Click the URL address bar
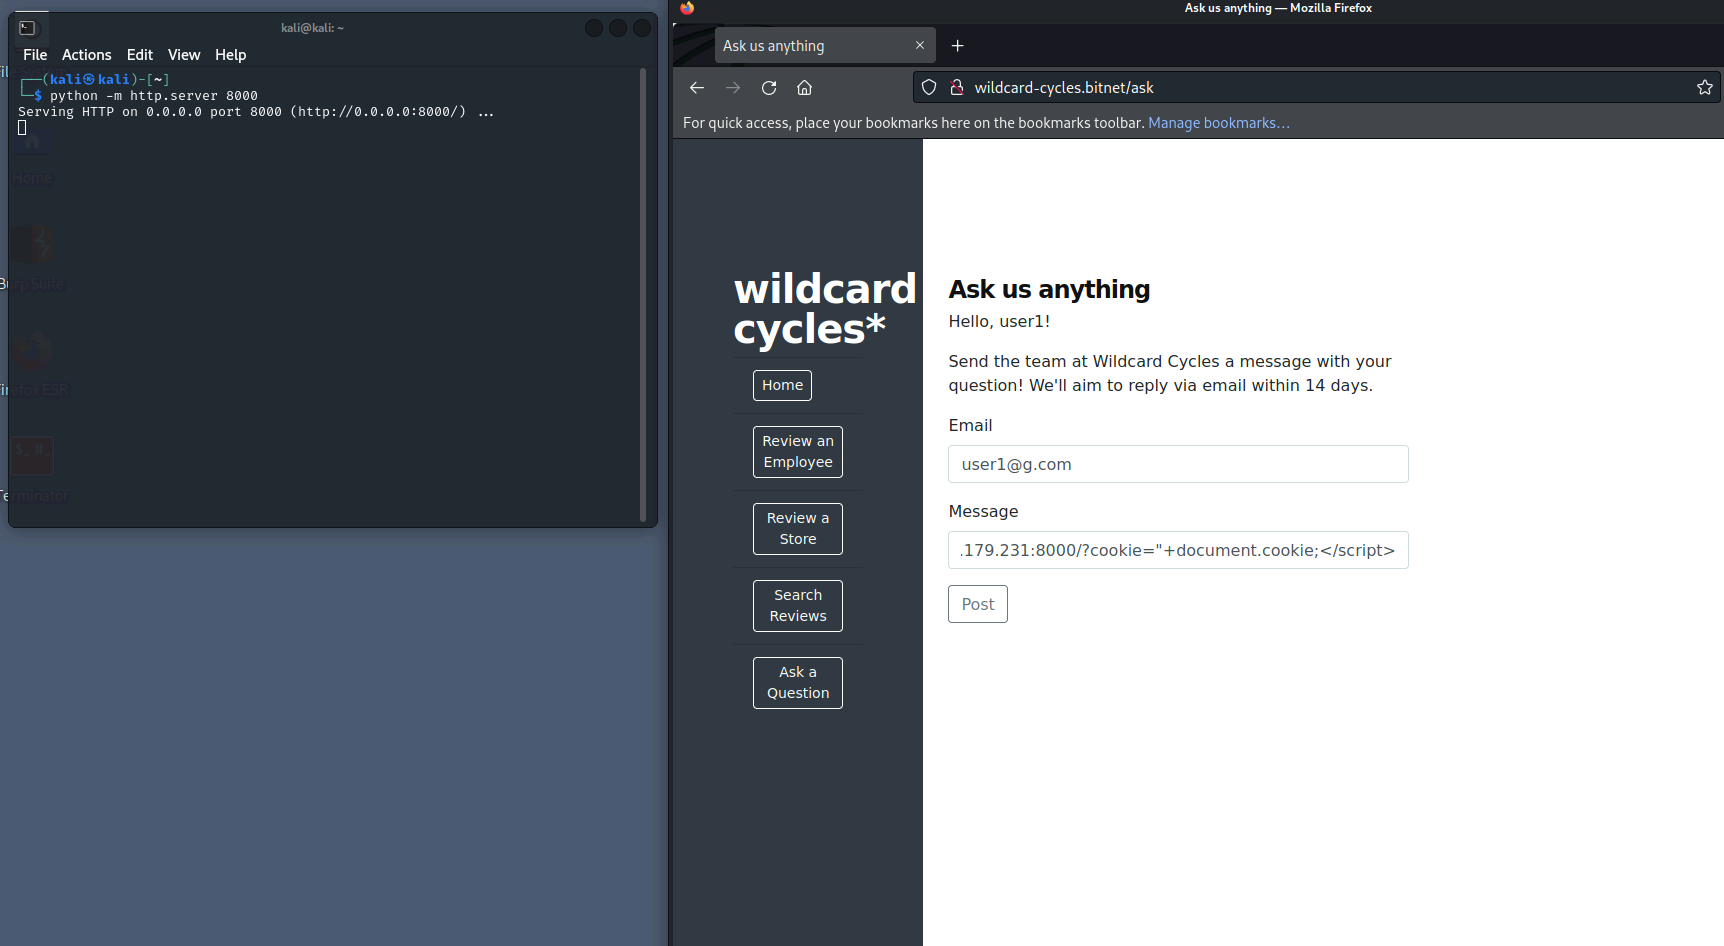The width and height of the screenshot is (1724, 946). pos(1317,88)
